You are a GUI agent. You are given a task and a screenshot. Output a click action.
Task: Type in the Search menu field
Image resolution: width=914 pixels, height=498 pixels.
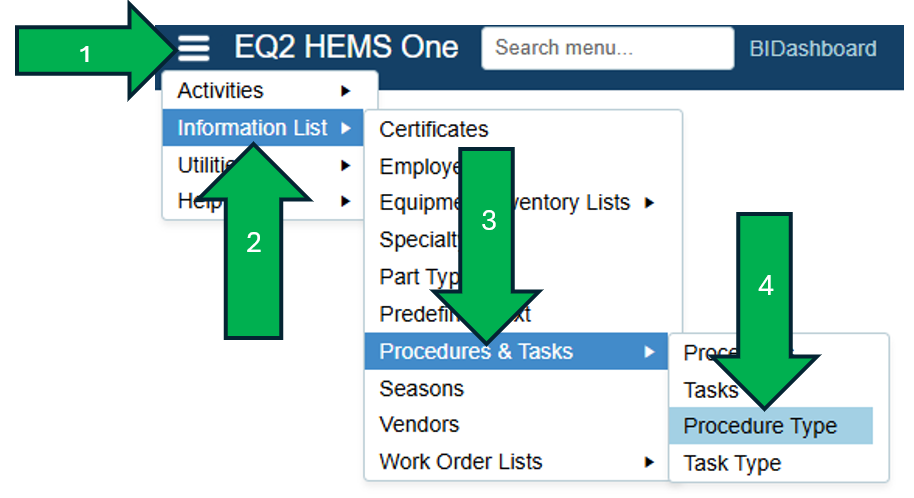pyautogui.click(x=607, y=48)
